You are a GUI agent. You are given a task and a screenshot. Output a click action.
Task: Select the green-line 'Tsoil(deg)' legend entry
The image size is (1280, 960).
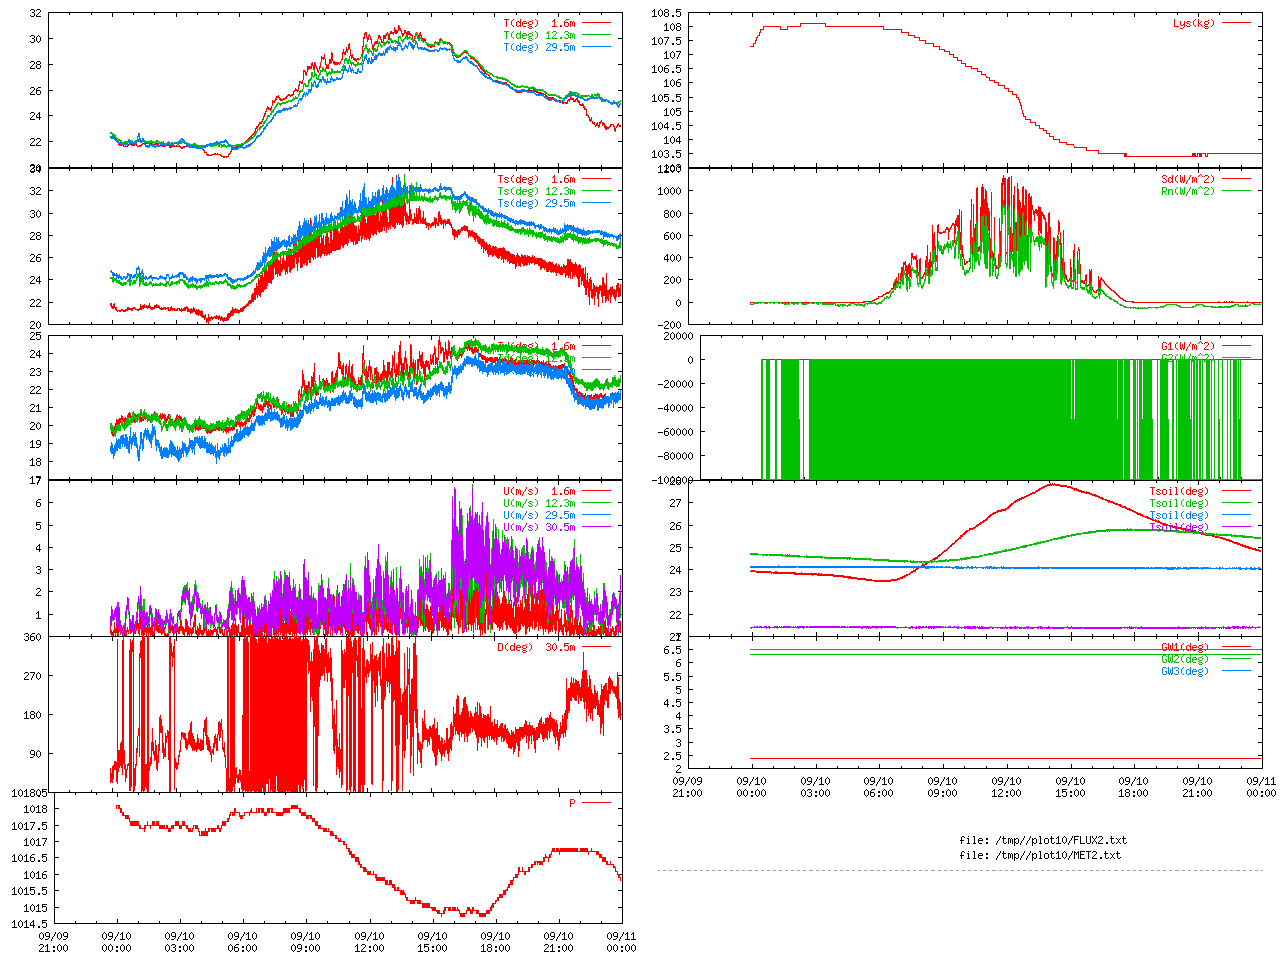[1179, 504]
